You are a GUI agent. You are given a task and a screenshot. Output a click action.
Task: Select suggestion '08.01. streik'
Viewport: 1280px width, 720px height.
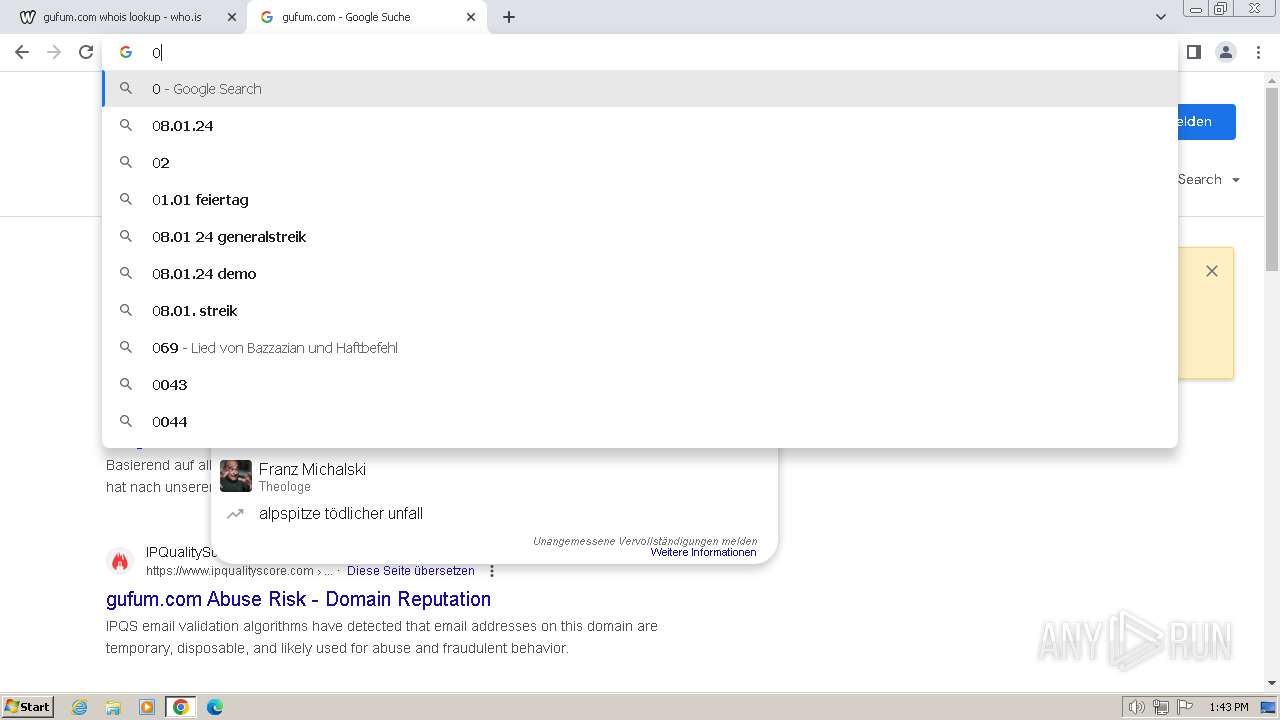pyautogui.click(x=640, y=311)
